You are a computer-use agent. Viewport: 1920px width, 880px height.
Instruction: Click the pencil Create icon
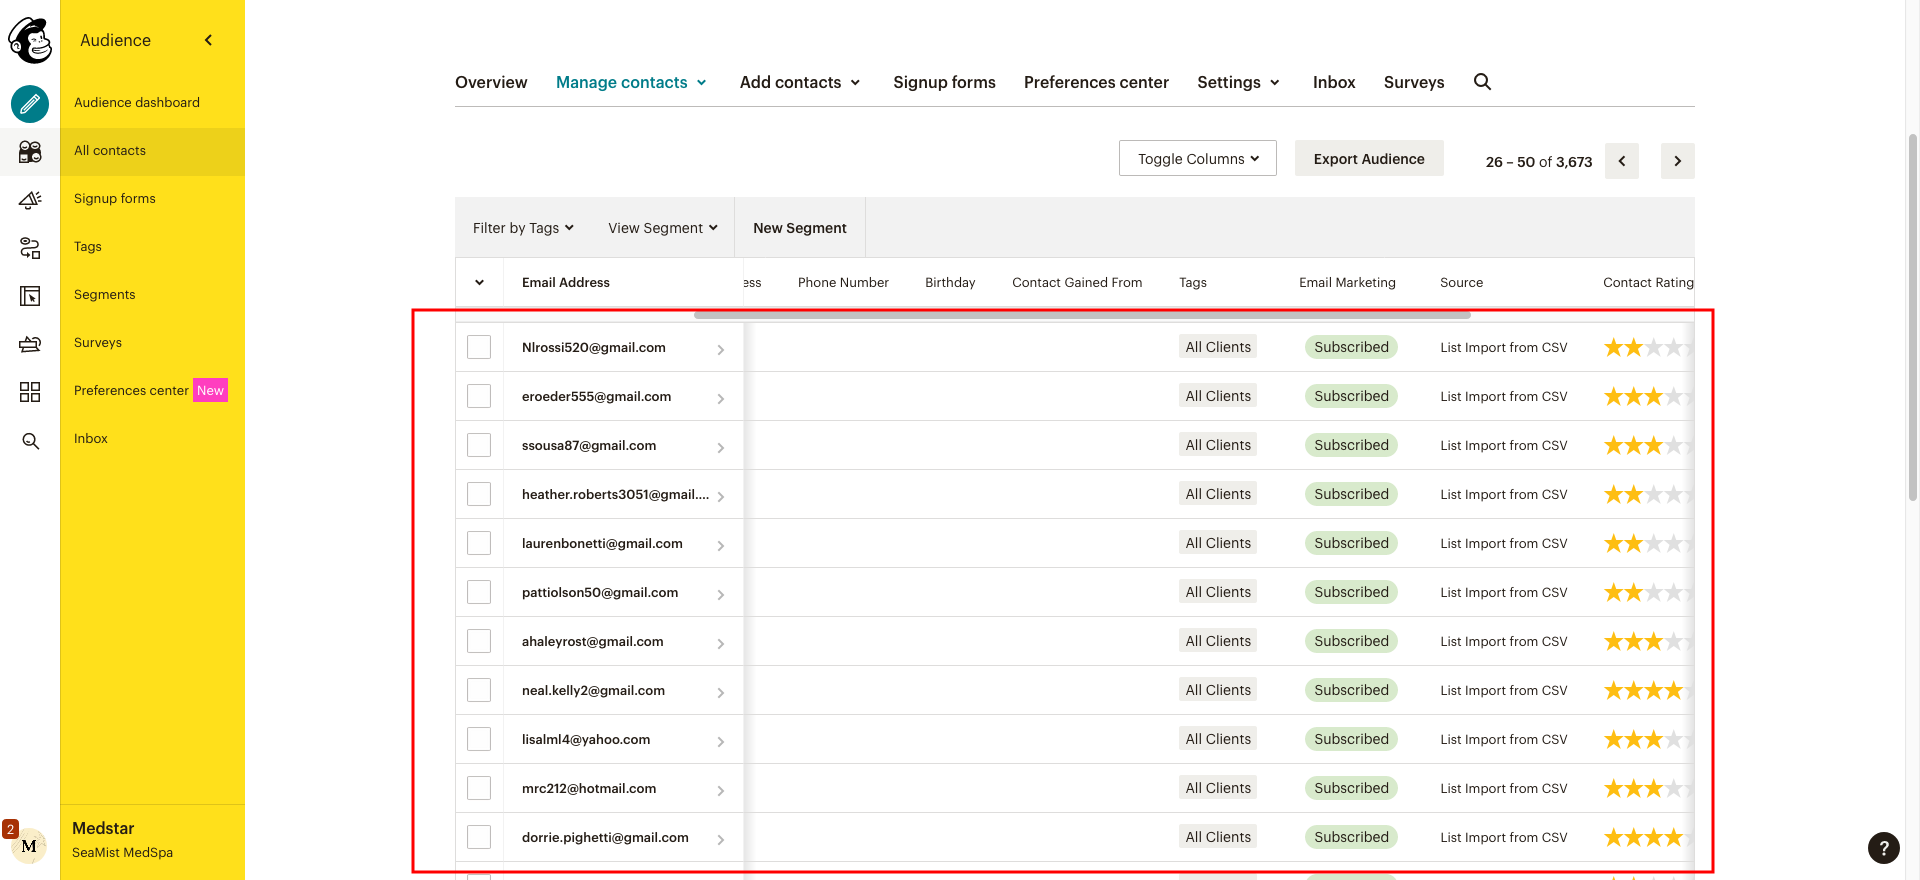30,103
